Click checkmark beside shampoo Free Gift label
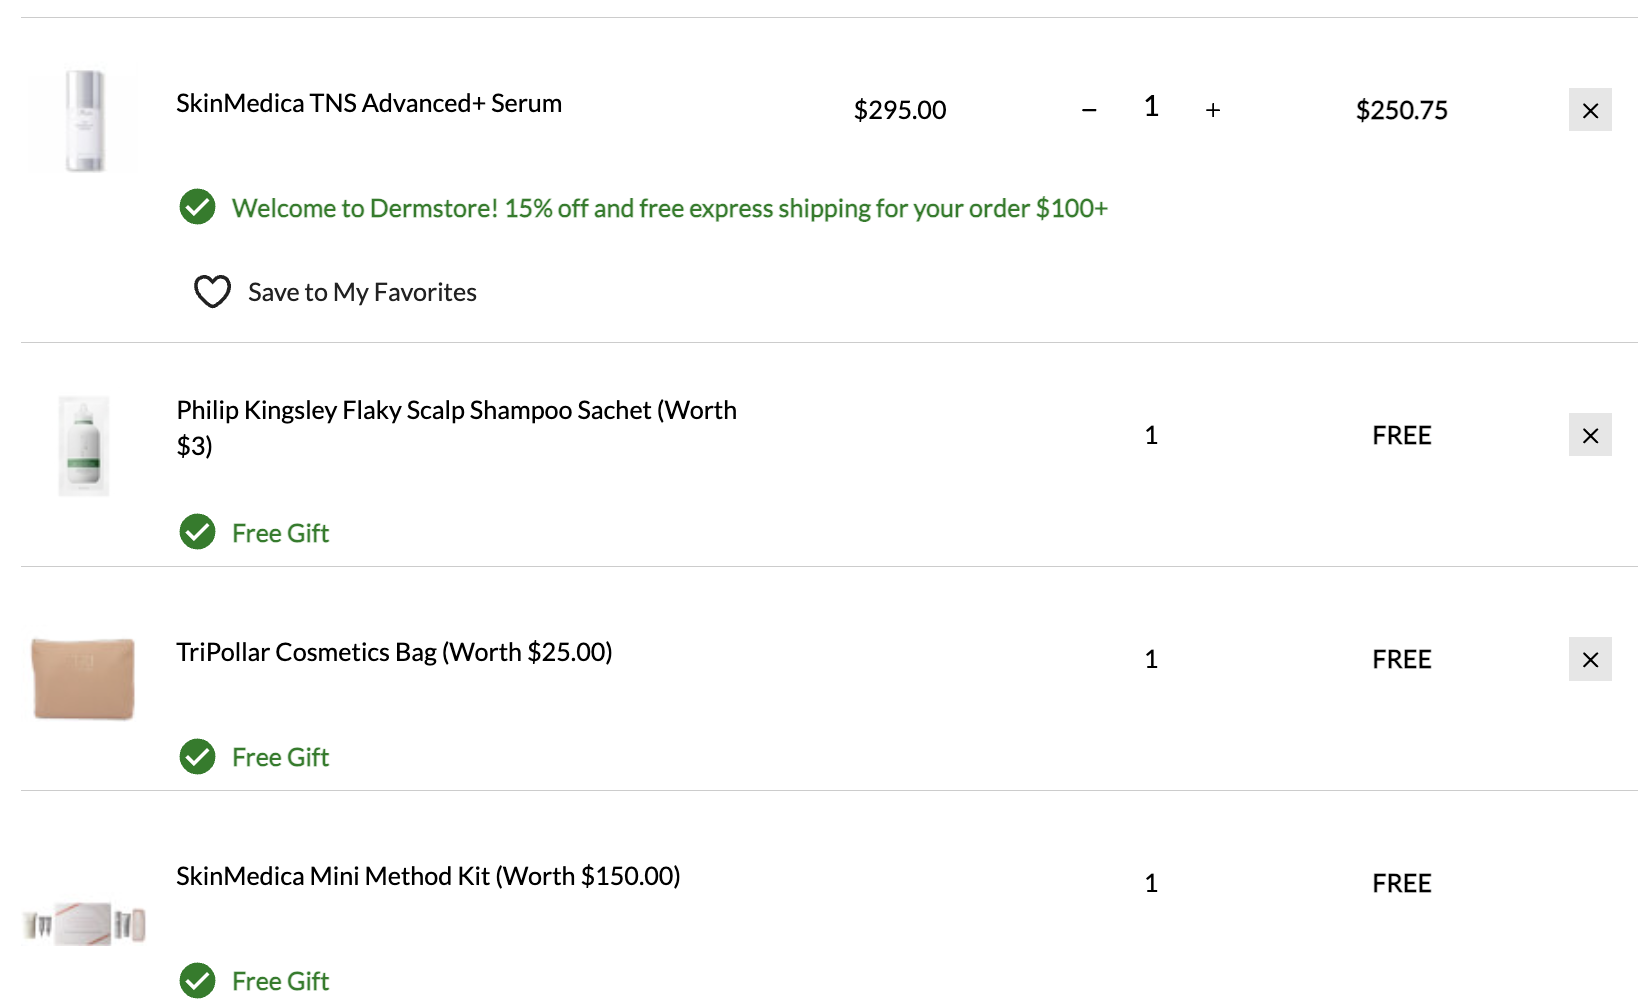1638x1004 pixels. click(x=197, y=532)
